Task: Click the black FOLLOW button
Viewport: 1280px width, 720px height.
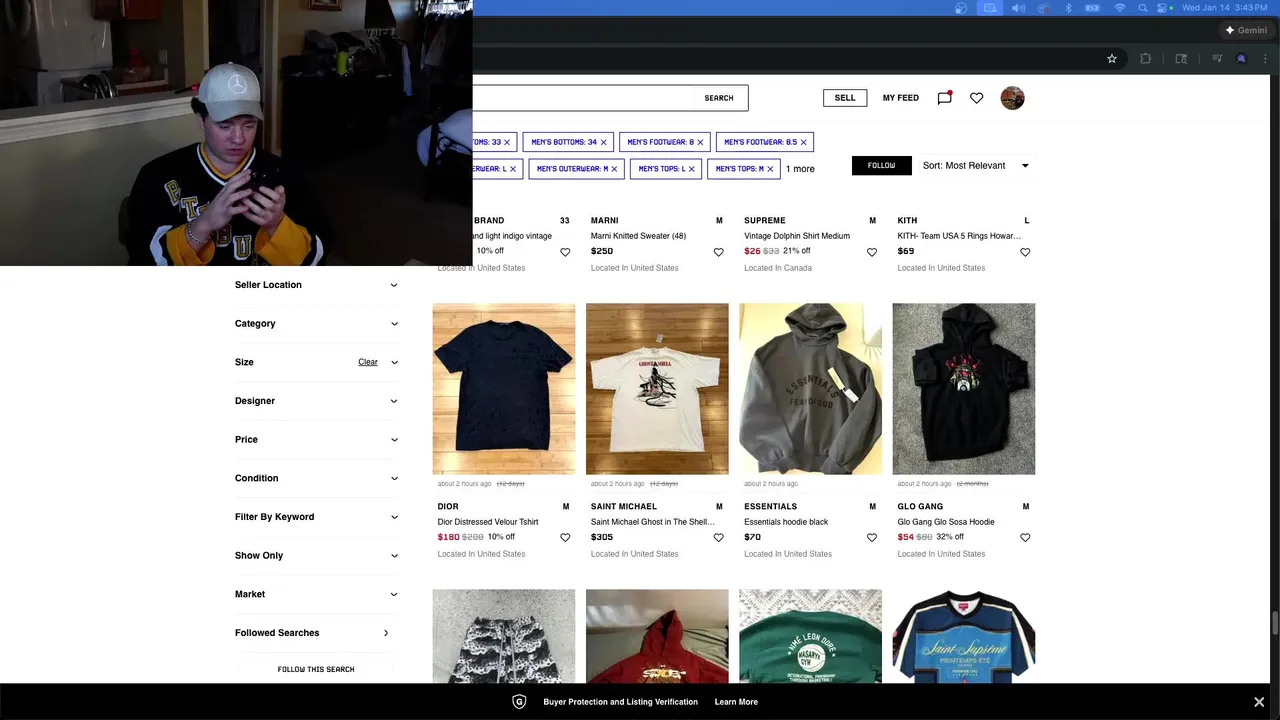Action: coord(881,166)
